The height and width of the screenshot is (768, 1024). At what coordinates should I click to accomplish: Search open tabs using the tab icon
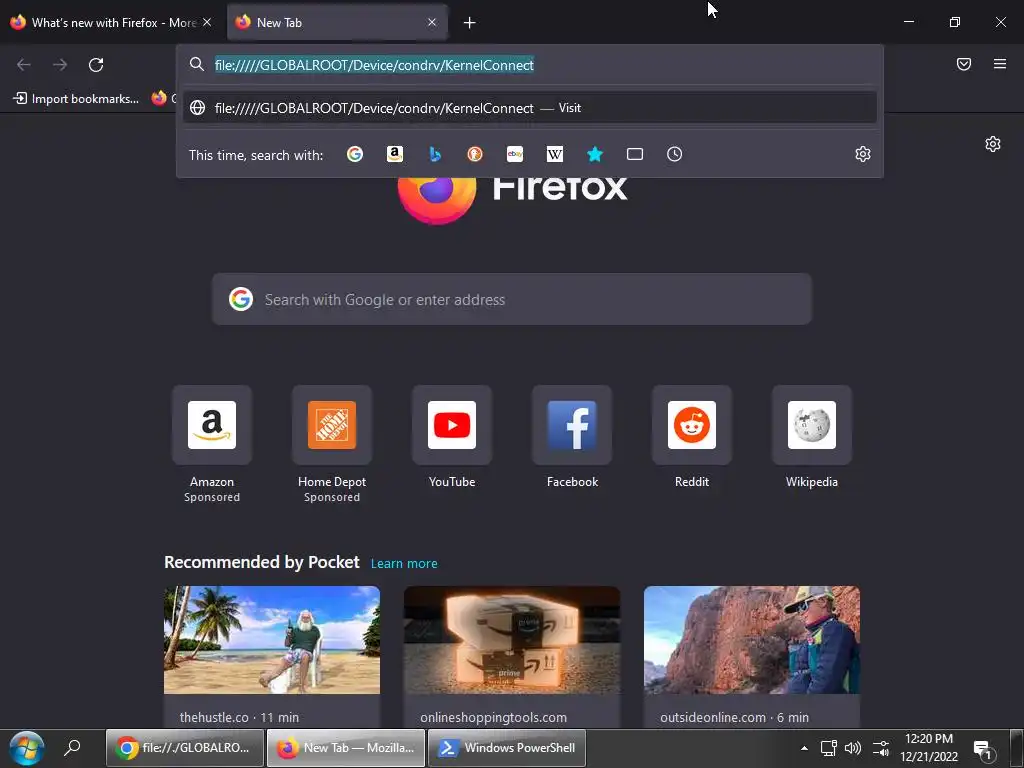(x=635, y=154)
